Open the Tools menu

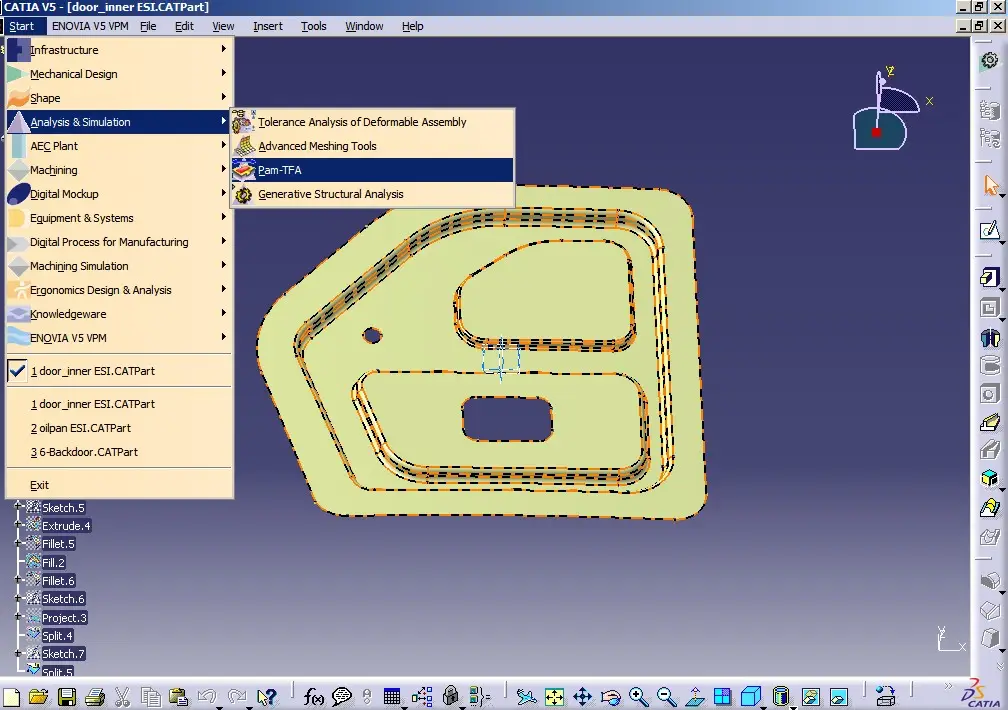[x=314, y=26]
